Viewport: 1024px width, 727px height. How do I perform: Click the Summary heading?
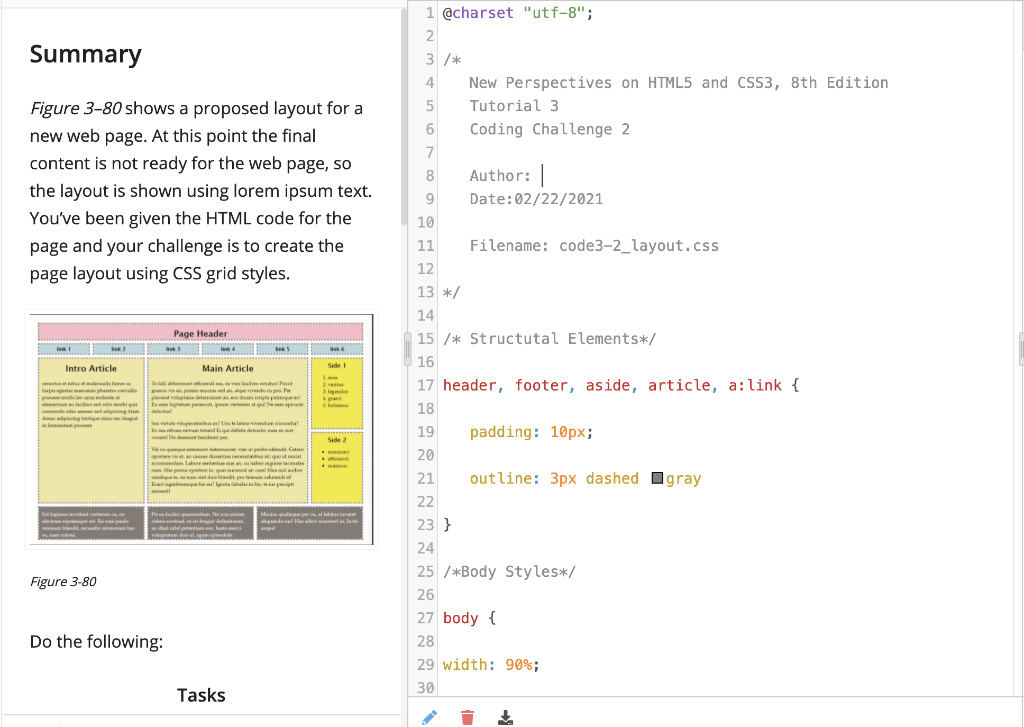click(x=85, y=54)
